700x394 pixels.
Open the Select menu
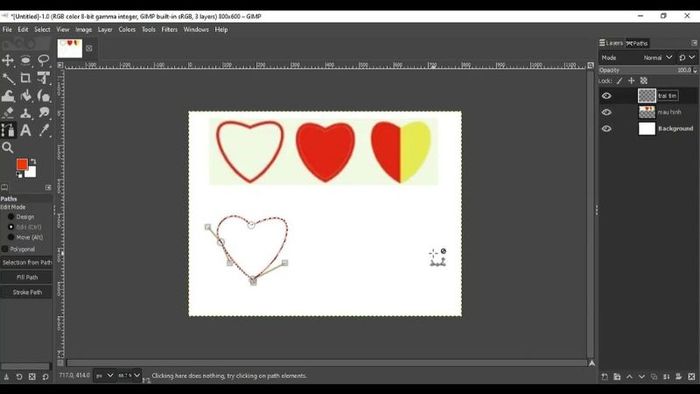click(42, 29)
